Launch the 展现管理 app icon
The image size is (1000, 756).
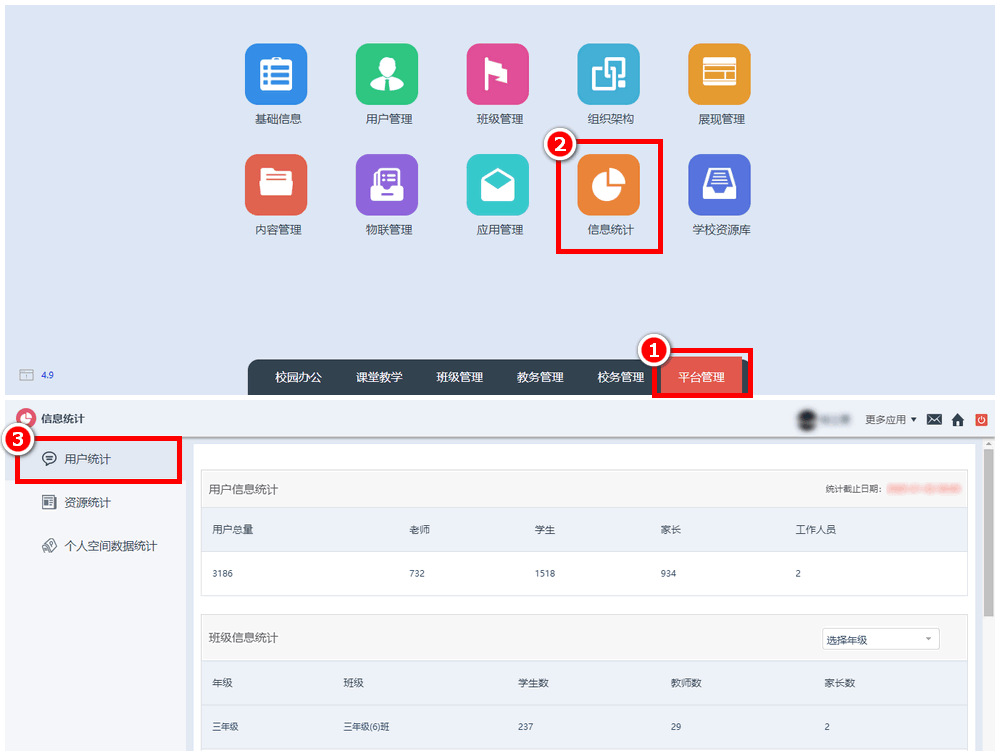[x=719, y=75]
